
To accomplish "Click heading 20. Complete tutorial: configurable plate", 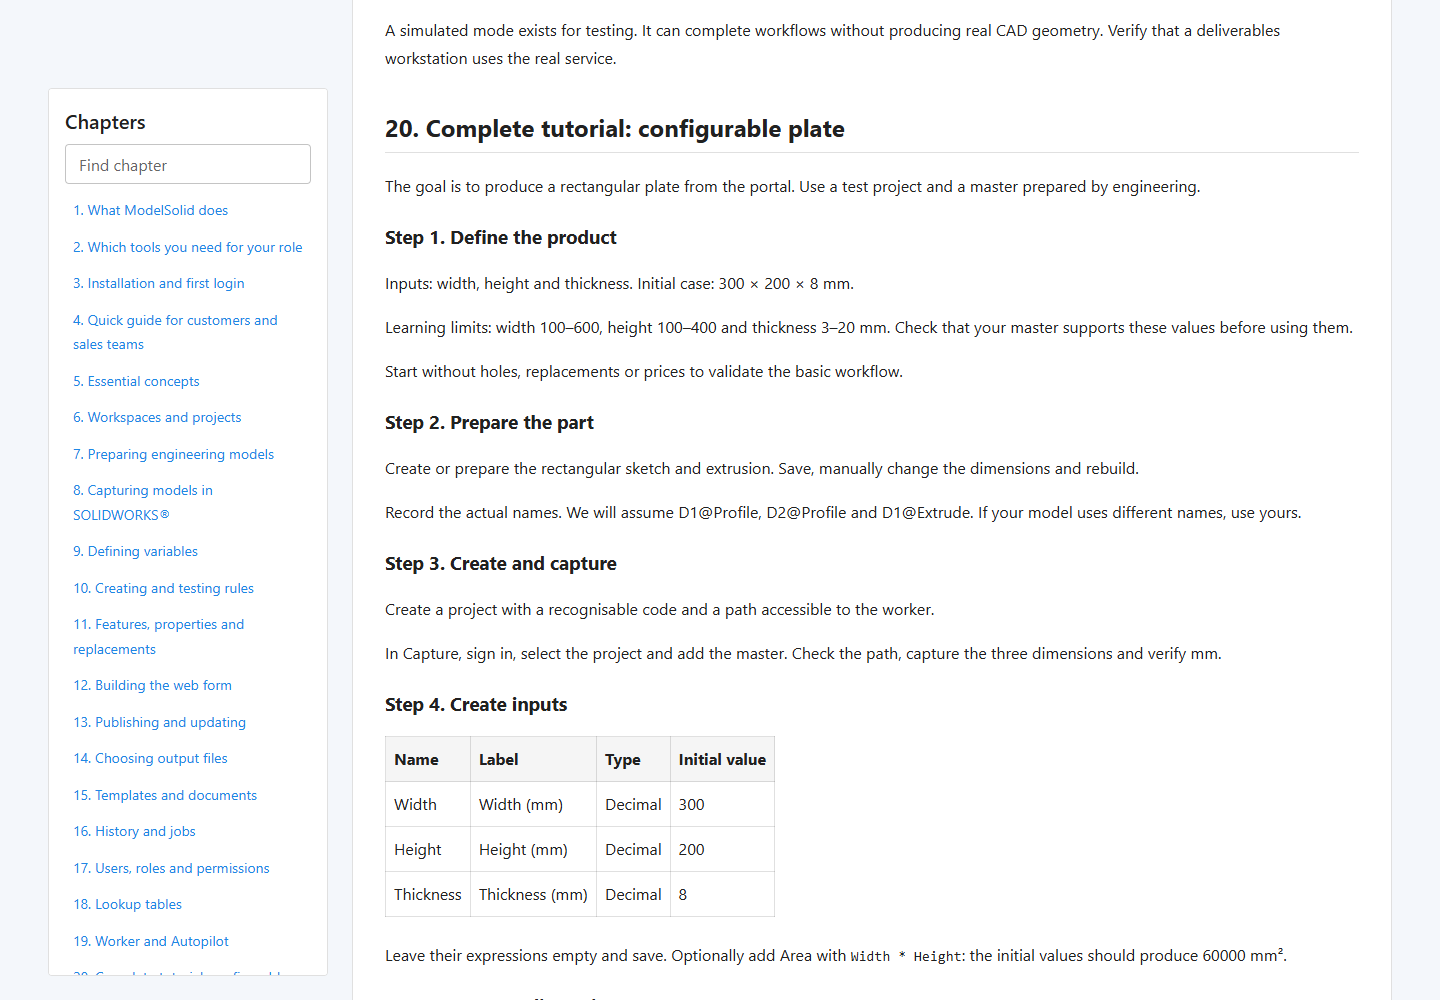I will [x=615, y=129].
